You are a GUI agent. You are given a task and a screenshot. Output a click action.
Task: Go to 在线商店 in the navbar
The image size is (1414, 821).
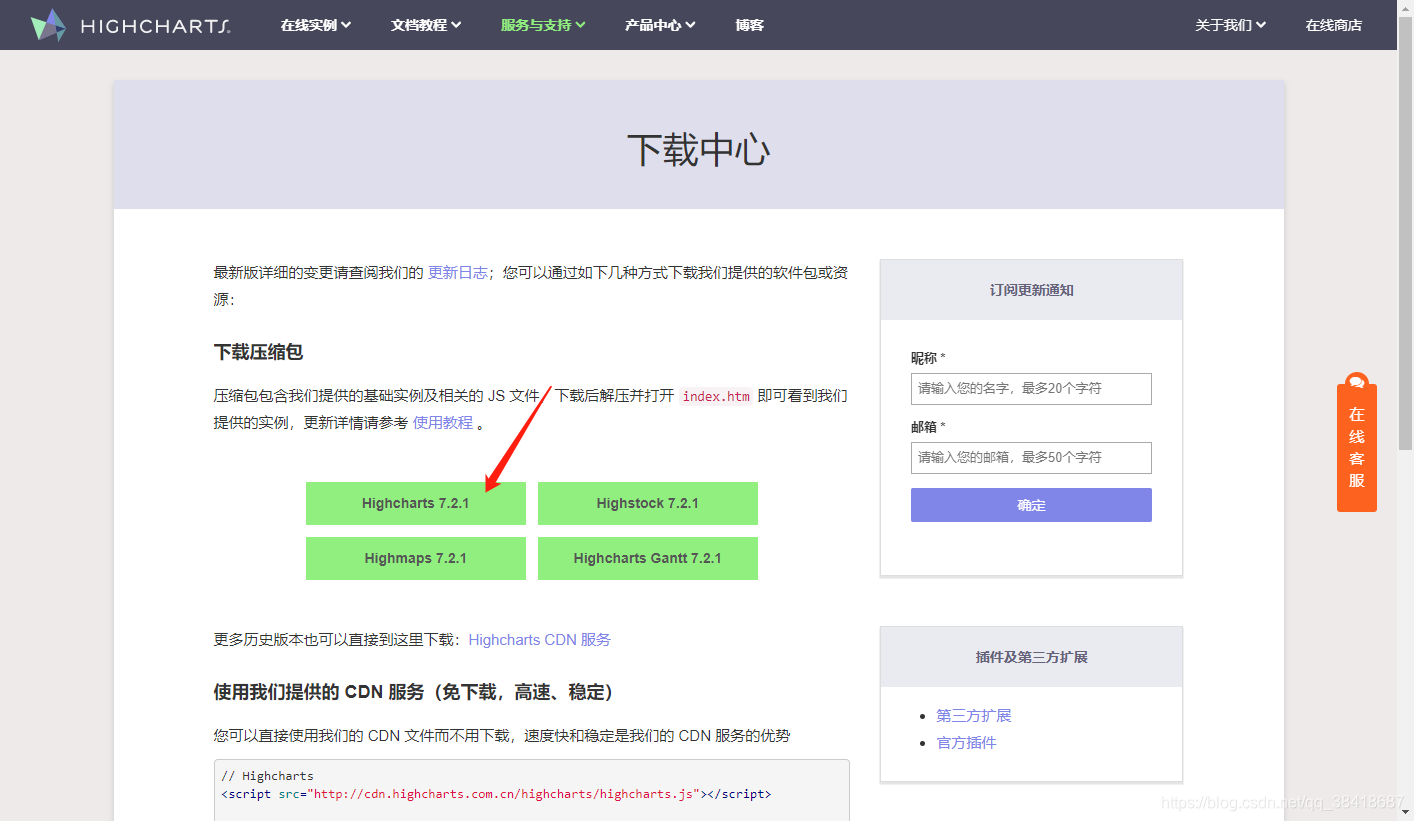(x=1333, y=25)
